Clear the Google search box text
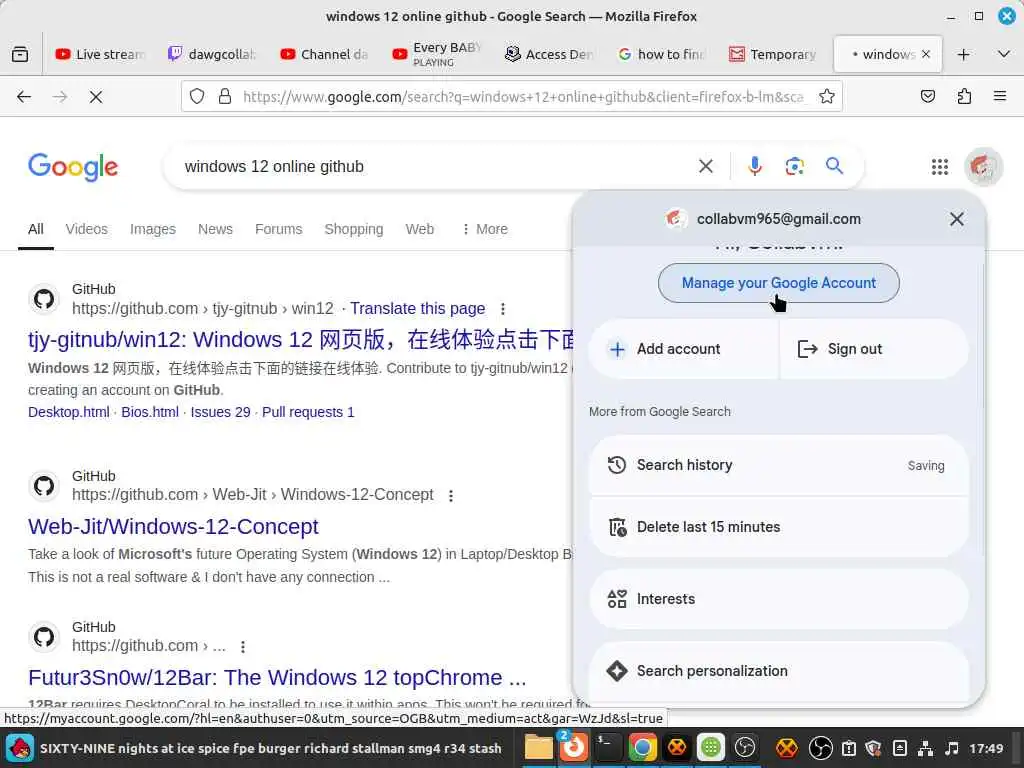Viewport: 1024px width, 768px height. point(705,167)
